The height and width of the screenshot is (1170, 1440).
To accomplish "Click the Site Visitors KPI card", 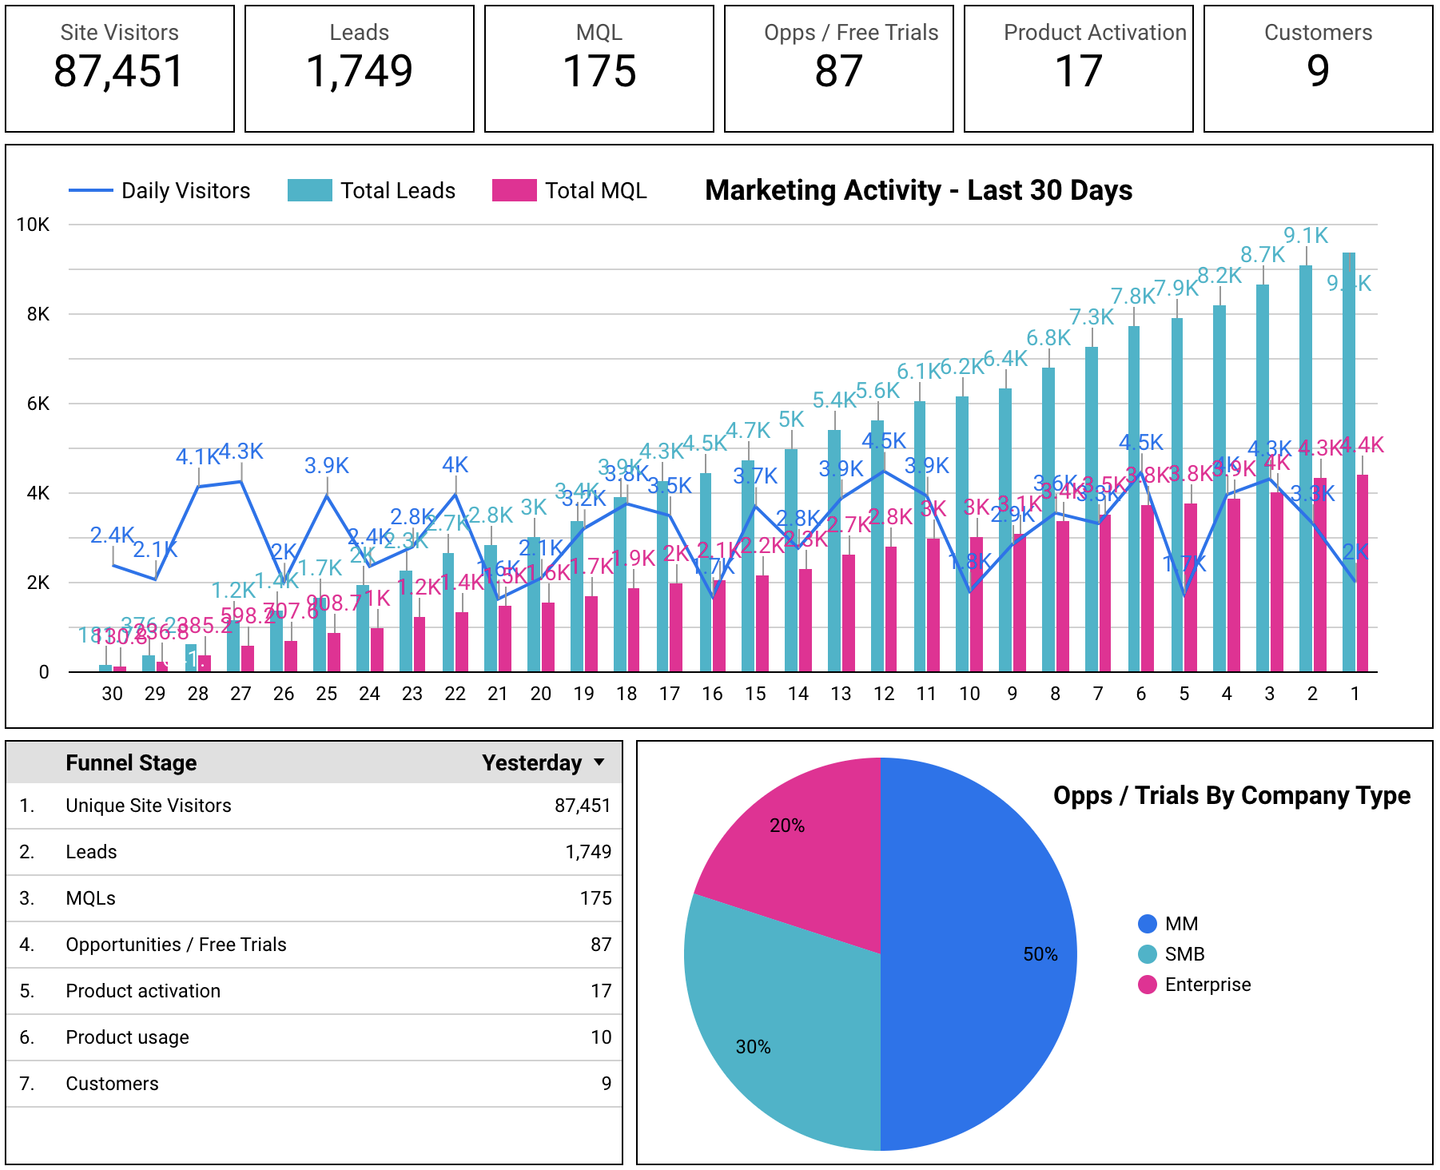I will [x=119, y=68].
